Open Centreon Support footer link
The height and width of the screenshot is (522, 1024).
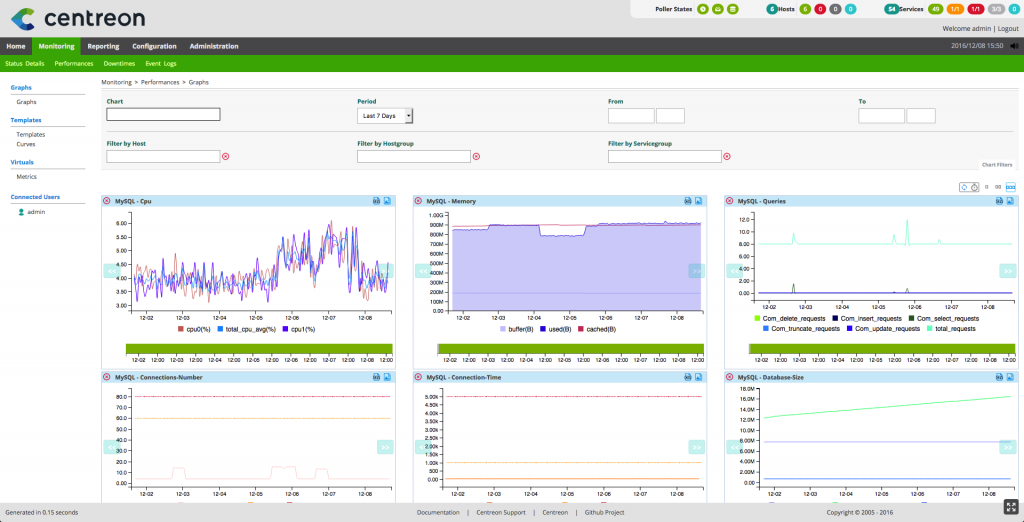click(501, 513)
